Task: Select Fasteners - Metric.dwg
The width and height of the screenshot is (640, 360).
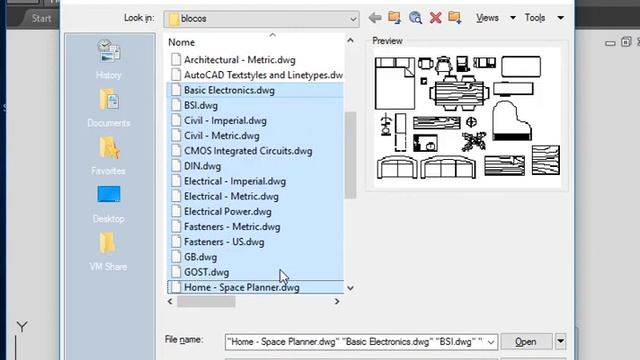Action: [x=232, y=227]
